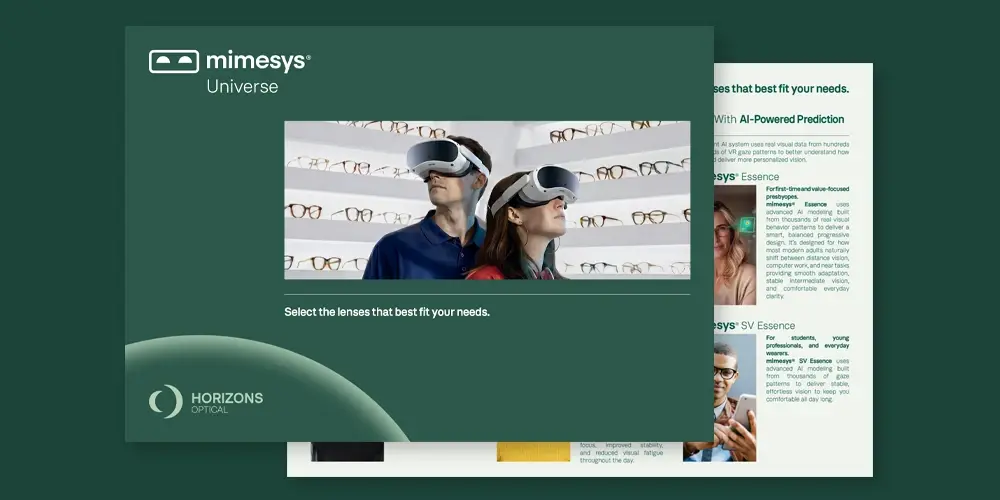Click the "SV Essence" product heading
This screenshot has width=1000, height=500.
(x=768, y=326)
